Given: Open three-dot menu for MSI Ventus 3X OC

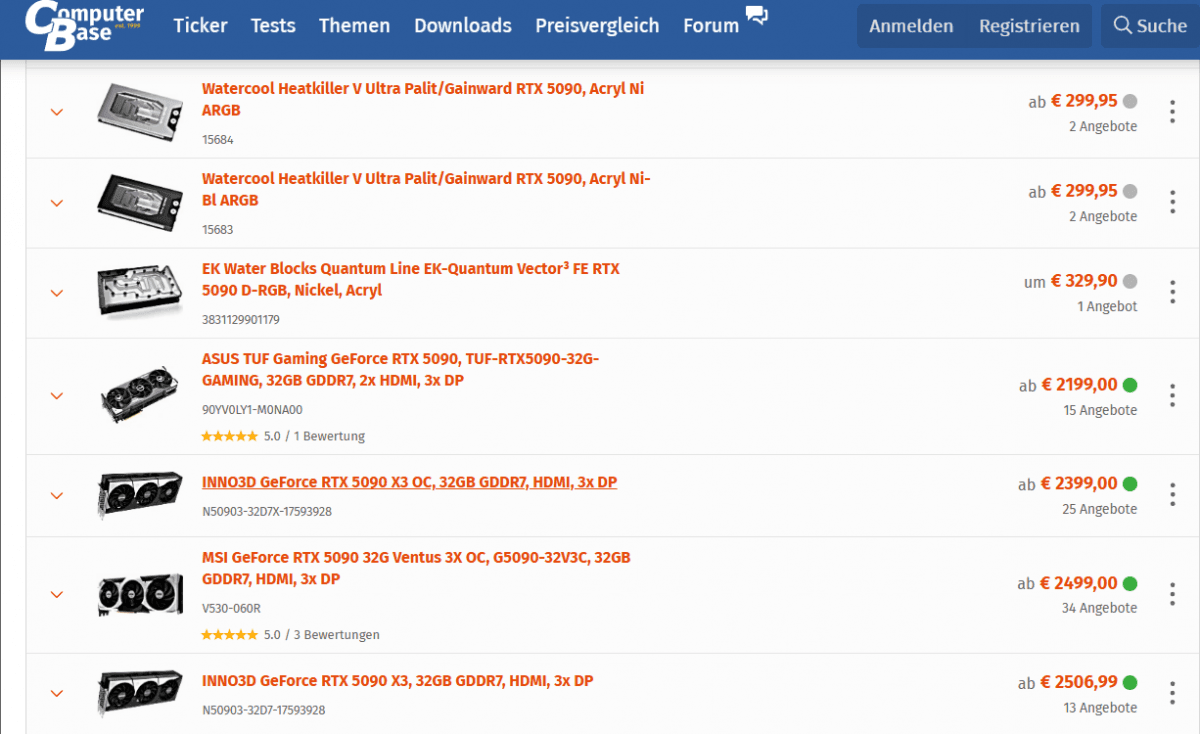Looking at the screenshot, I should (x=1172, y=594).
